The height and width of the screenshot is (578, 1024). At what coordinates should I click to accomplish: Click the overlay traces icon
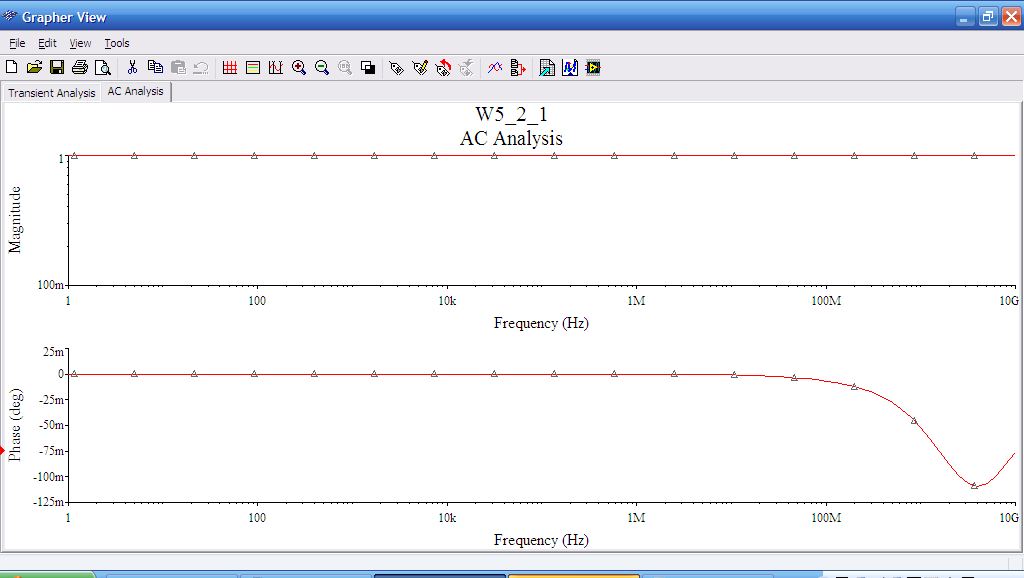tap(495, 67)
